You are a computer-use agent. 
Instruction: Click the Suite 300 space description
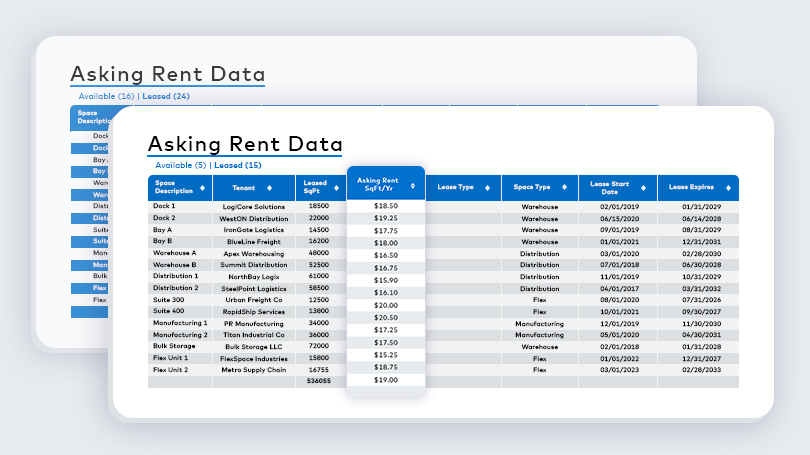click(x=168, y=300)
